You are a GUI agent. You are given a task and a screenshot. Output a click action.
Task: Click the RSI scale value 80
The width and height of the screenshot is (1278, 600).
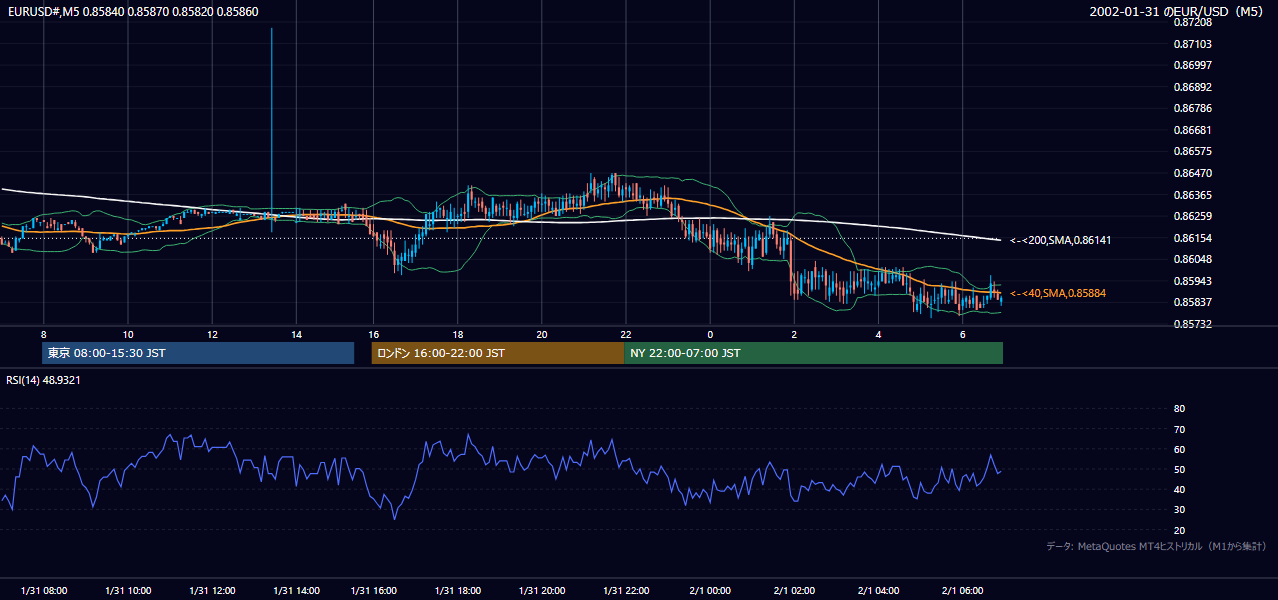(1179, 409)
